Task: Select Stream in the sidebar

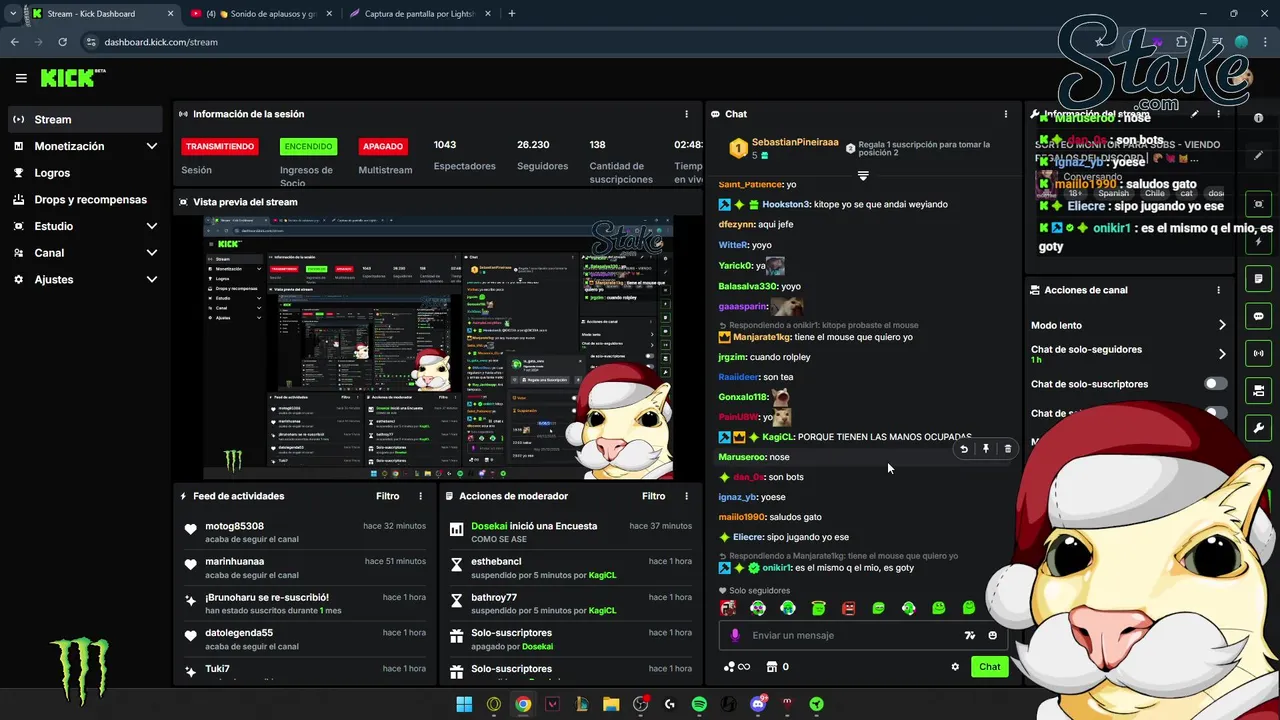Action: (x=84, y=119)
